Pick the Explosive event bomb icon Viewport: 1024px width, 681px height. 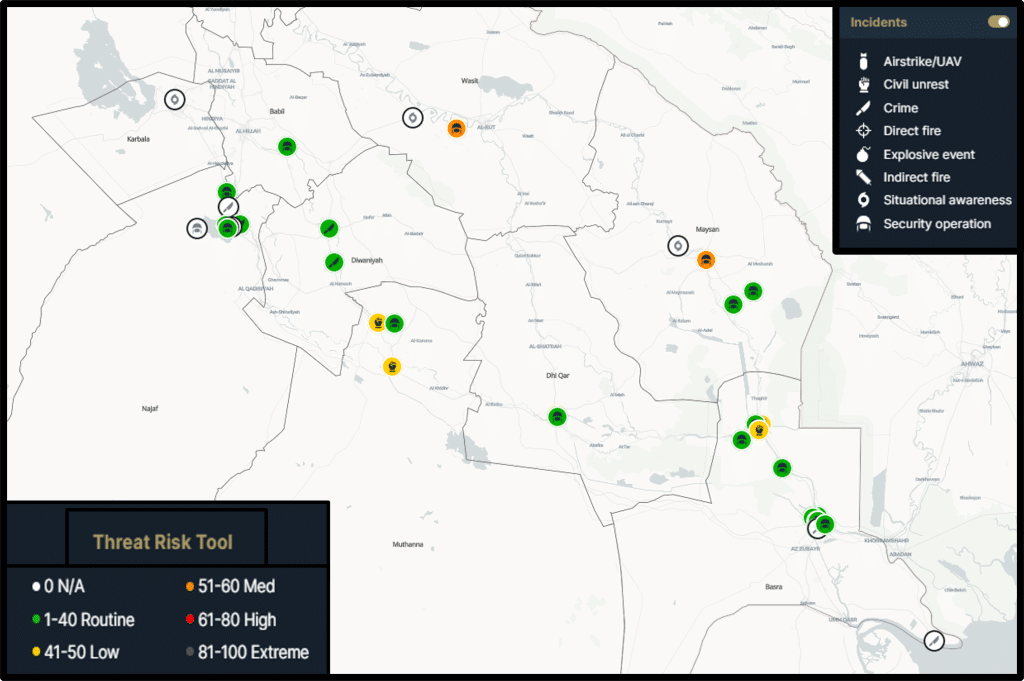tap(863, 155)
